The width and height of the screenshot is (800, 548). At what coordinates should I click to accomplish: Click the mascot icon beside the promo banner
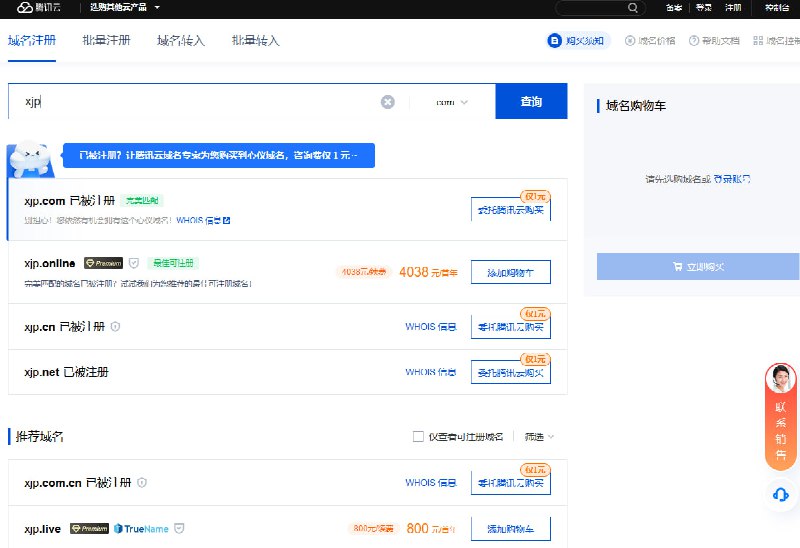(x=32, y=159)
